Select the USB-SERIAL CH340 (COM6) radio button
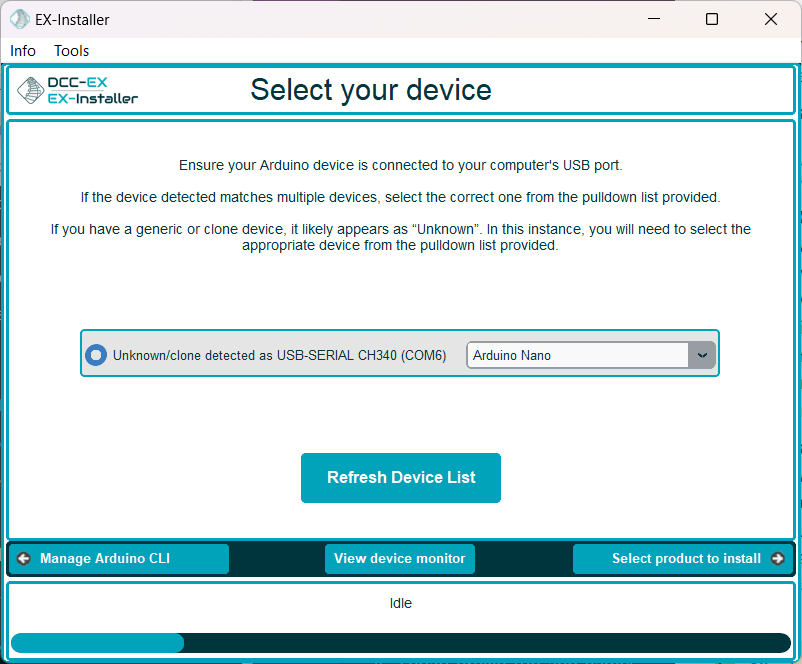The width and height of the screenshot is (802, 664). click(x=96, y=355)
